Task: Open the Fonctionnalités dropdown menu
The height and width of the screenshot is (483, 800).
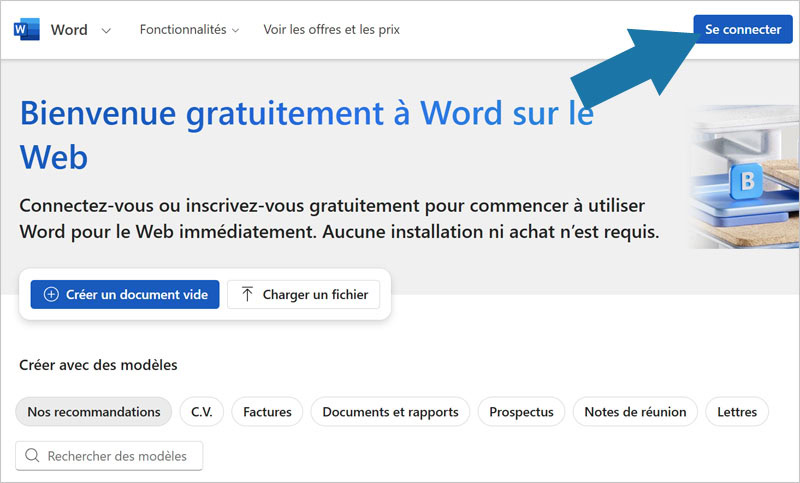Action: 189,30
